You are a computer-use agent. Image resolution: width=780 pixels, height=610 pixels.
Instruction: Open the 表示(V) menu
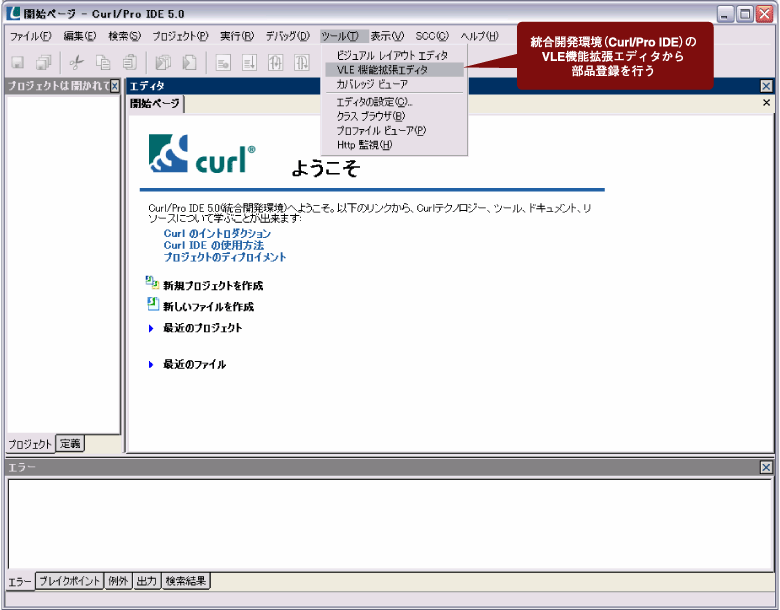[387, 36]
